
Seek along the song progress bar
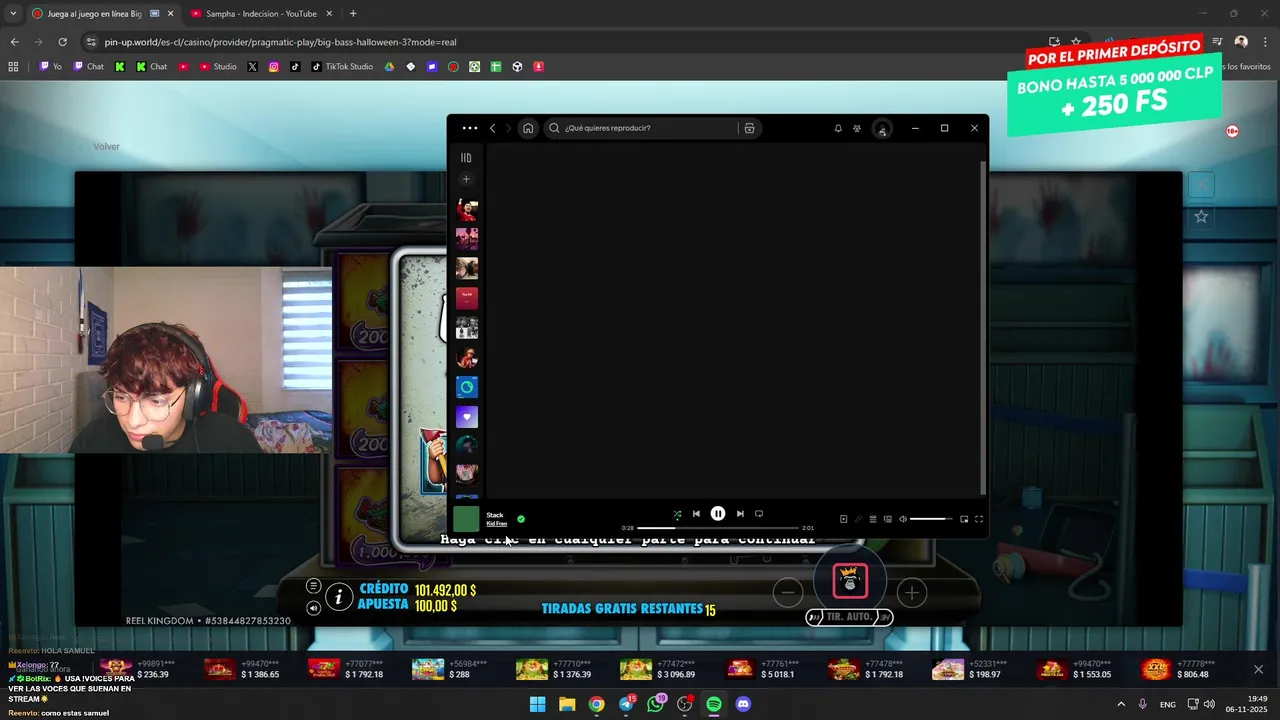tap(718, 528)
